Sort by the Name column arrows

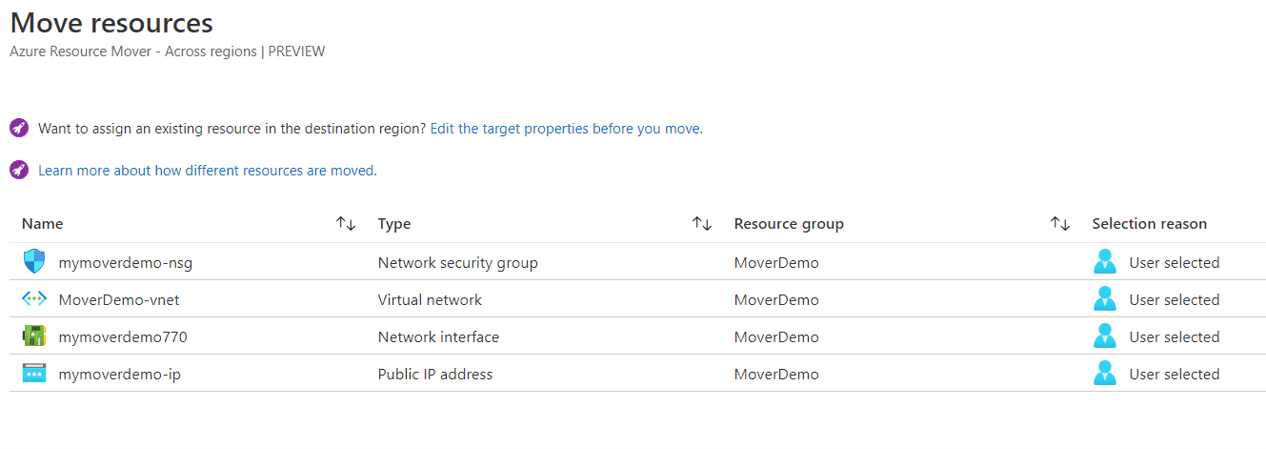346,224
